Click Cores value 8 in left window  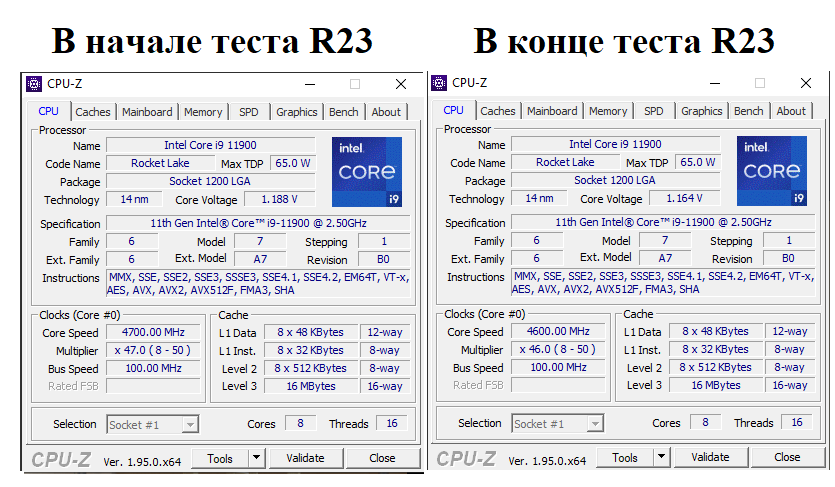click(300, 424)
